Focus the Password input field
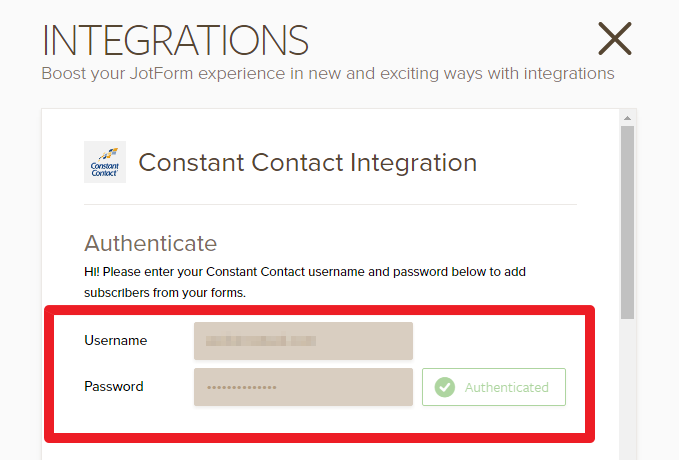 tap(303, 387)
